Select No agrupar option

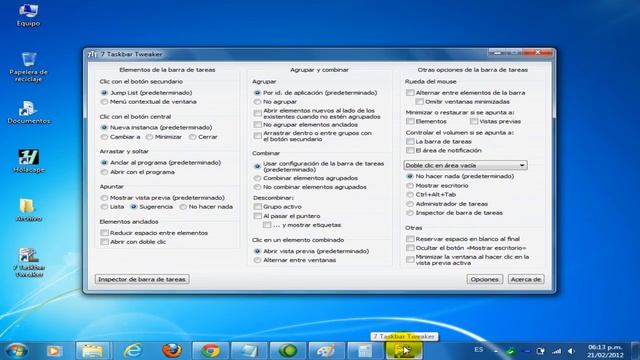point(276,102)
